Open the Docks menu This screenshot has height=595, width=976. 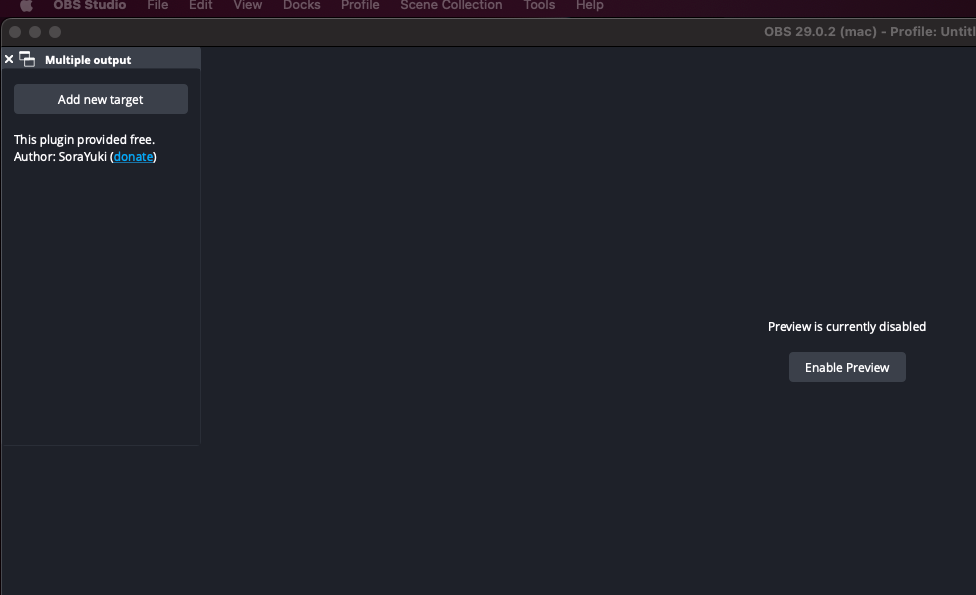(x=301, y=6)
